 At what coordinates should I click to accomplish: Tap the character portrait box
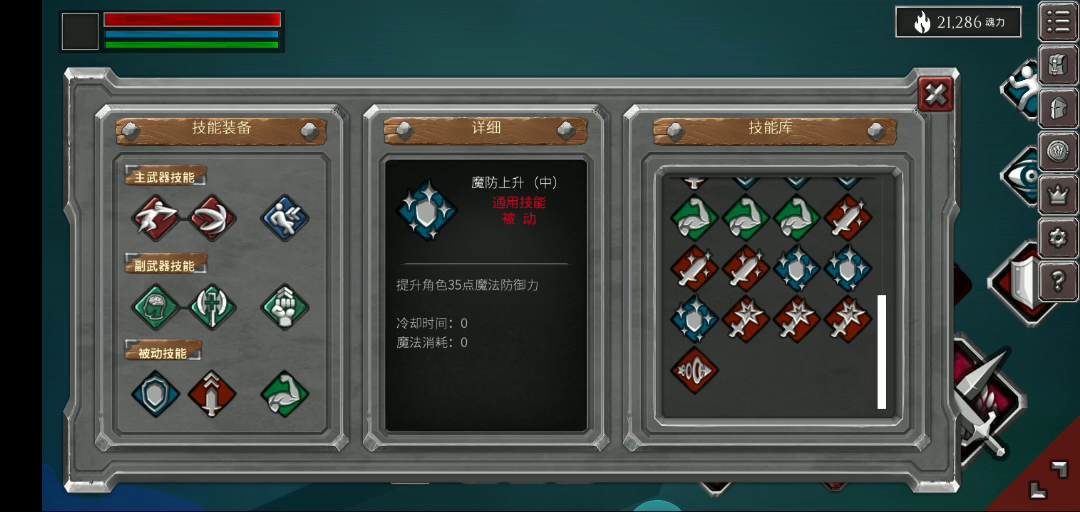click(x=81, y=31)
